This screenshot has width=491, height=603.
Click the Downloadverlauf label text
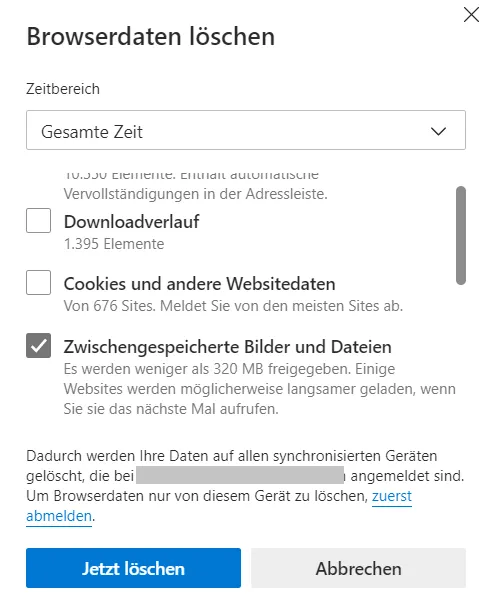tap(131, 222)
